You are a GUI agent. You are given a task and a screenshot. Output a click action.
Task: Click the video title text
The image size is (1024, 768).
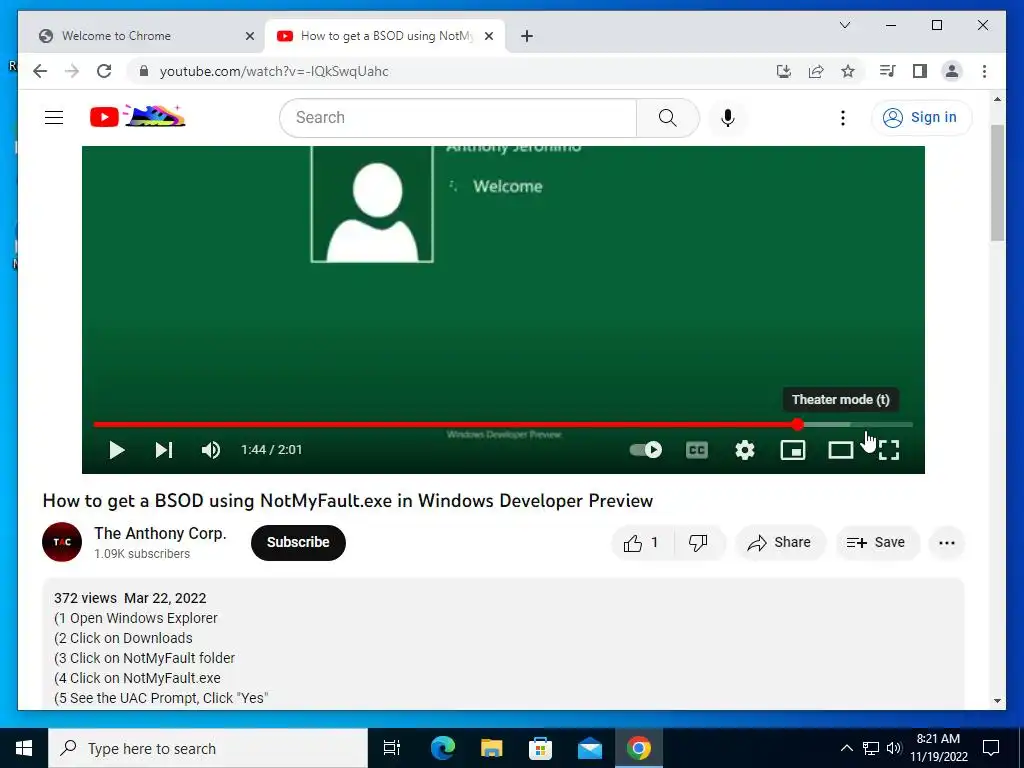pos(347,501)
